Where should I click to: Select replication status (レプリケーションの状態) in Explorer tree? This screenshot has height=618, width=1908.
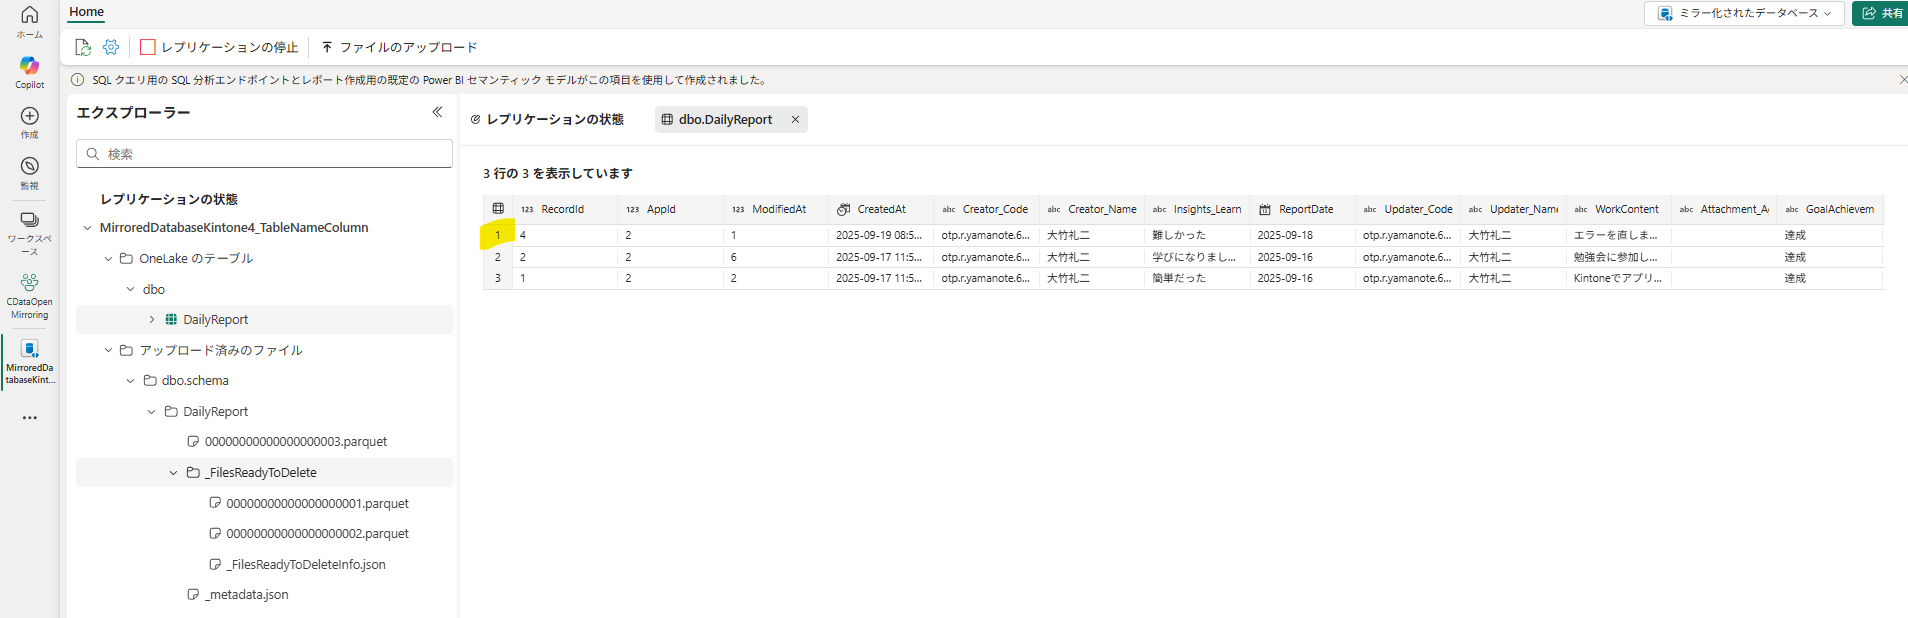(x=169, y=199)
